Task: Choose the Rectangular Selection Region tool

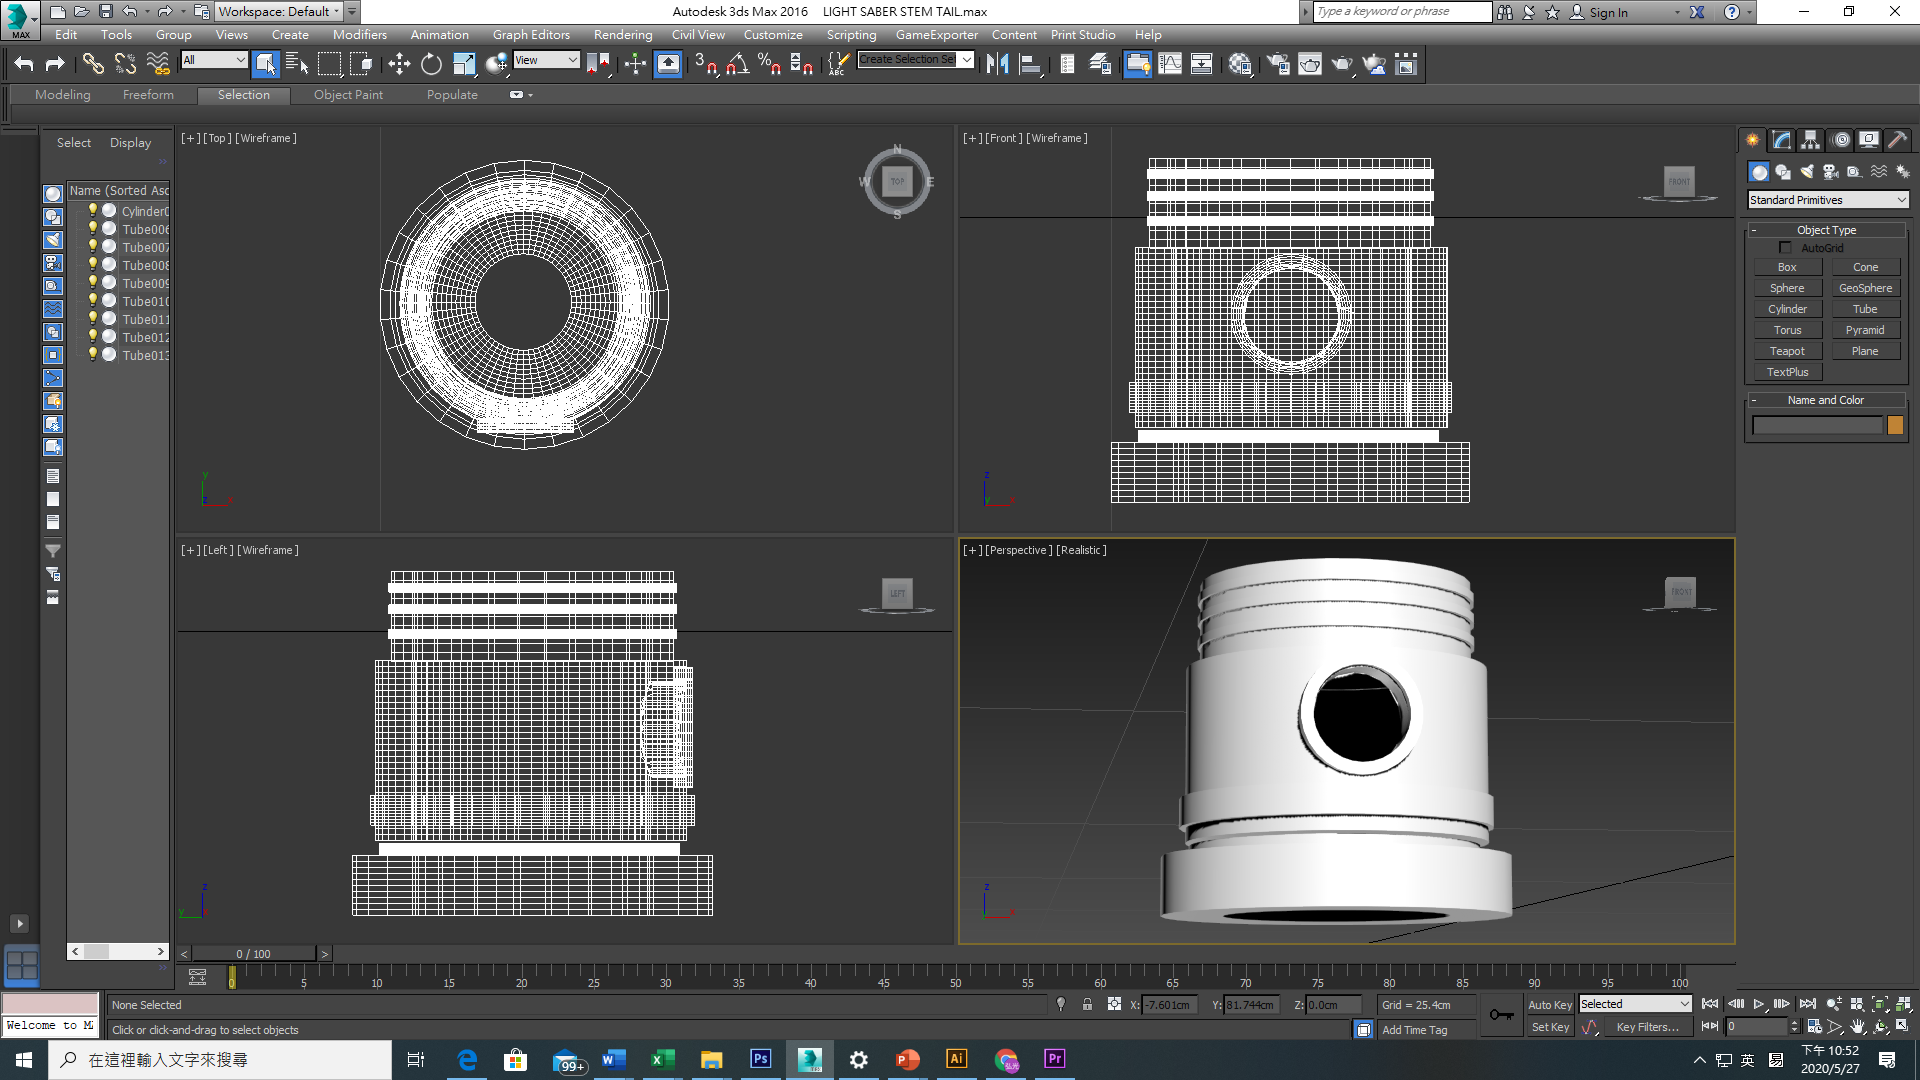Action: coord(329,64)
